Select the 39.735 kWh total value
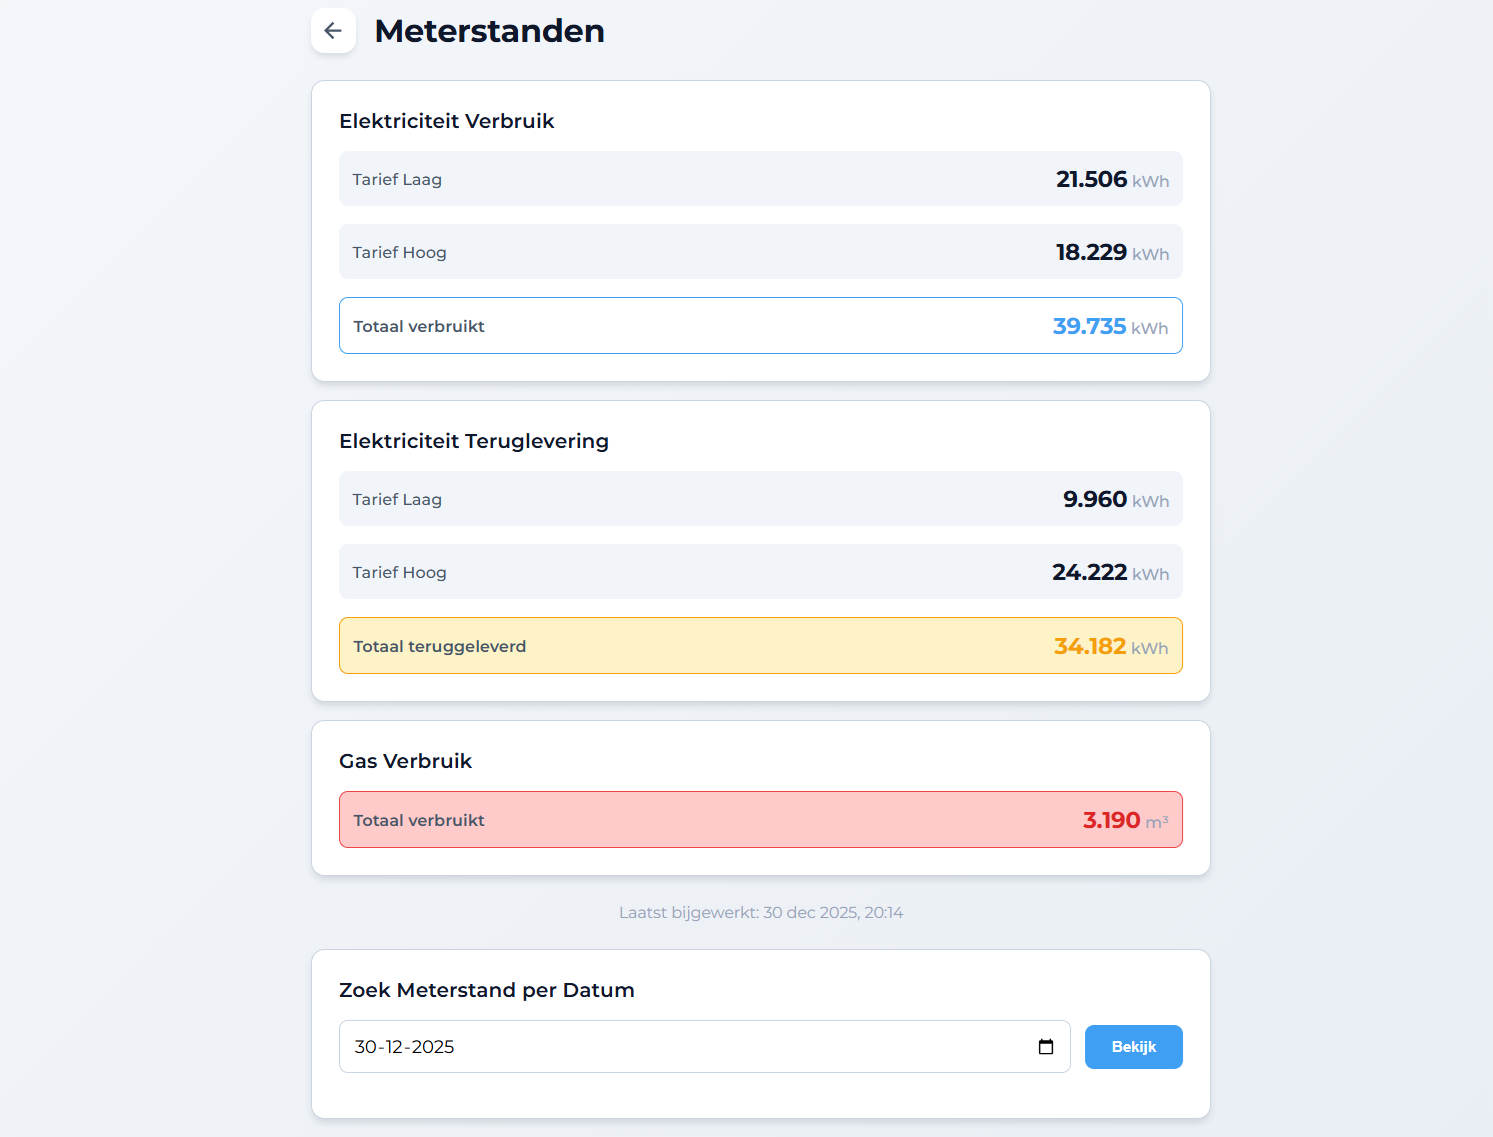Image resolution: width=1493 pixels, height=1137 pixels. (1090, 325)
